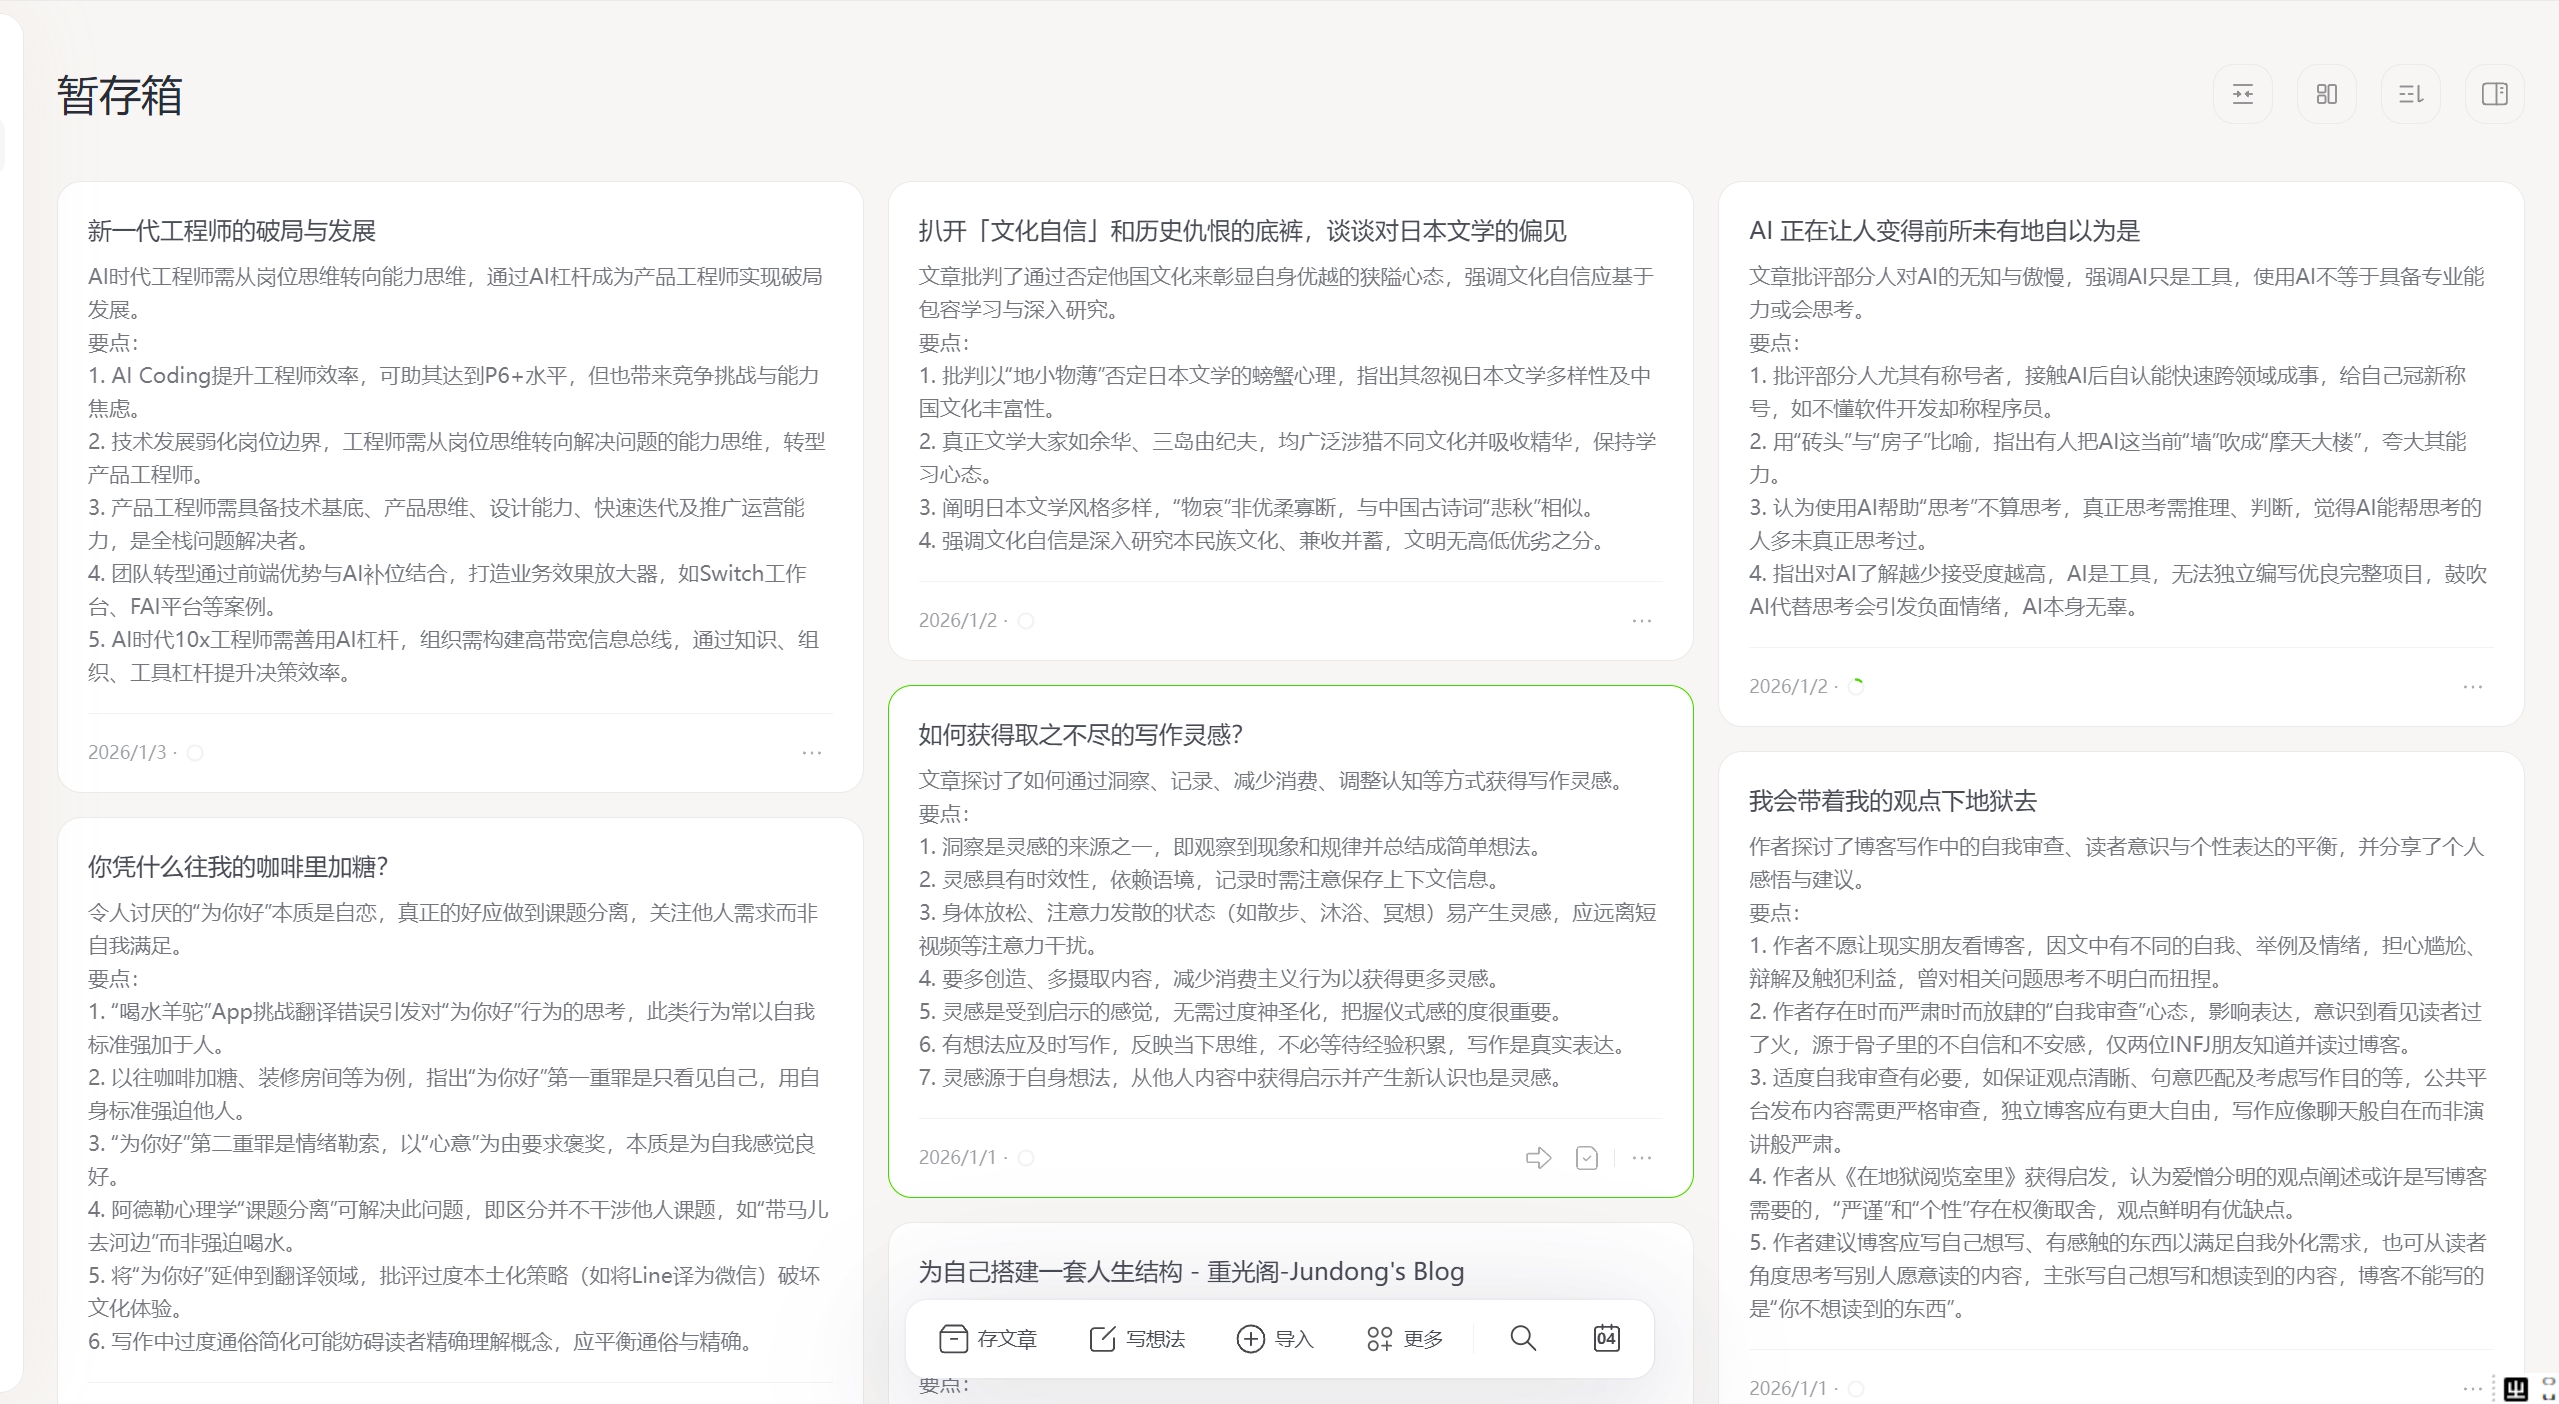
Task: Click the 导入 (import) icon
Action: pos(1249,1338)
